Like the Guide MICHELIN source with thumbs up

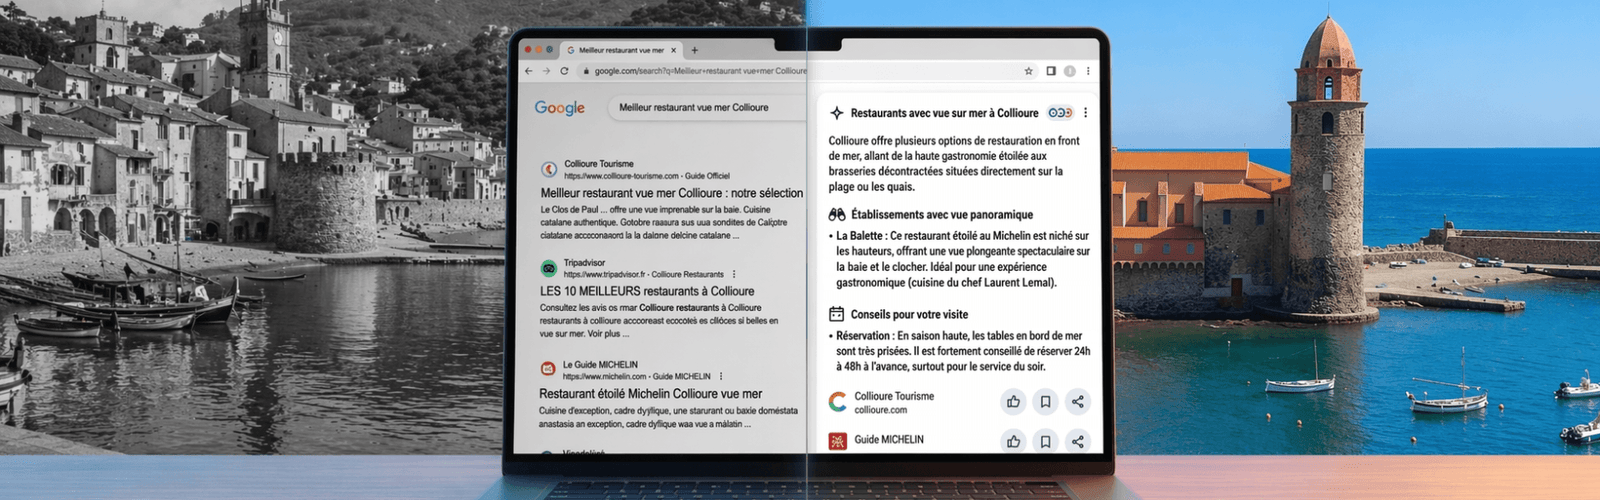tap(1014, 441)
